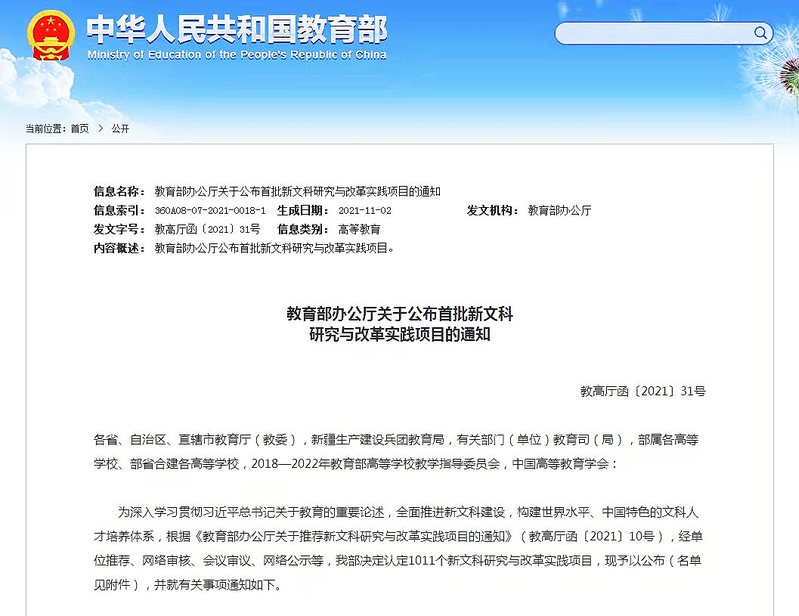Click the right-aligned document number 教高厅函〔2021〕31号
Screen dimensions: 799x616
[x=642, y=391]
